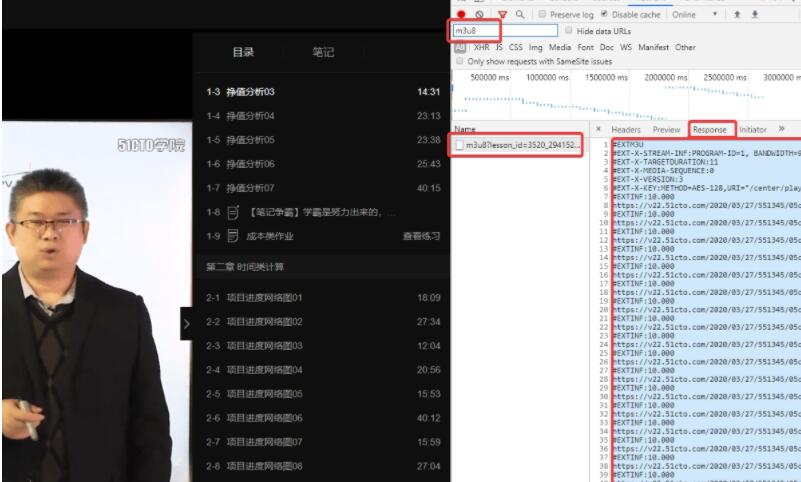Open the 笔记 notes tab
The image size is (801, 482).
click(x=323, y=52)
